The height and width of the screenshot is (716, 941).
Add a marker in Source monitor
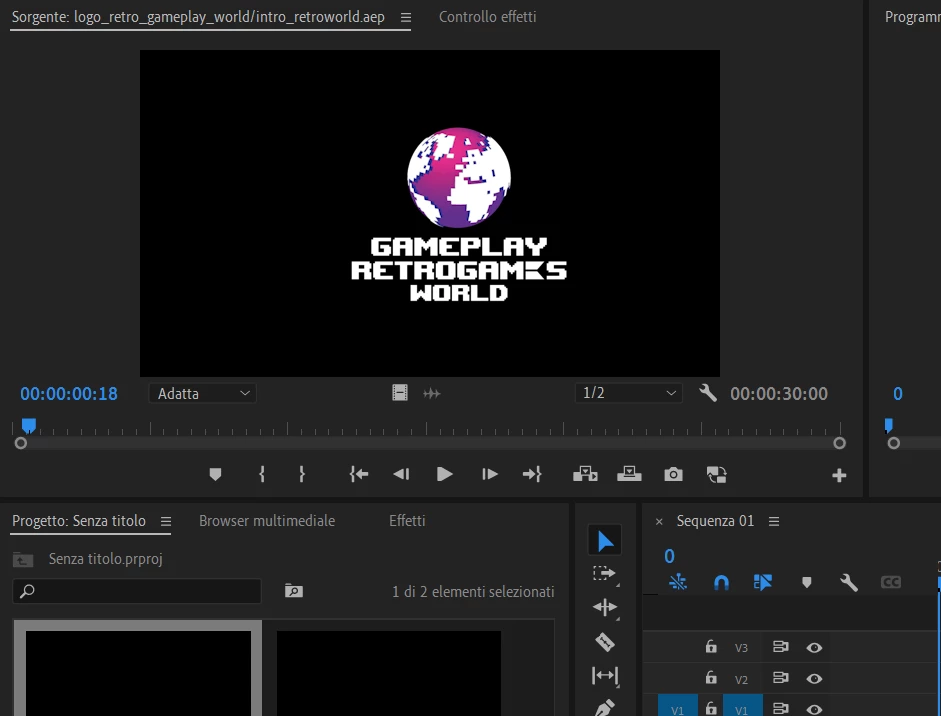tap(215, 475)
